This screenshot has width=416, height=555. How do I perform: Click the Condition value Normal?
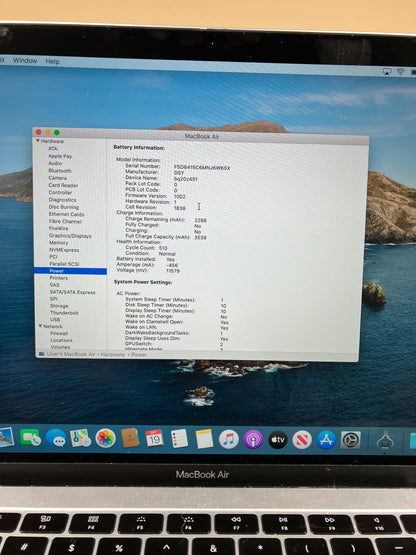(x=167, y=254)
